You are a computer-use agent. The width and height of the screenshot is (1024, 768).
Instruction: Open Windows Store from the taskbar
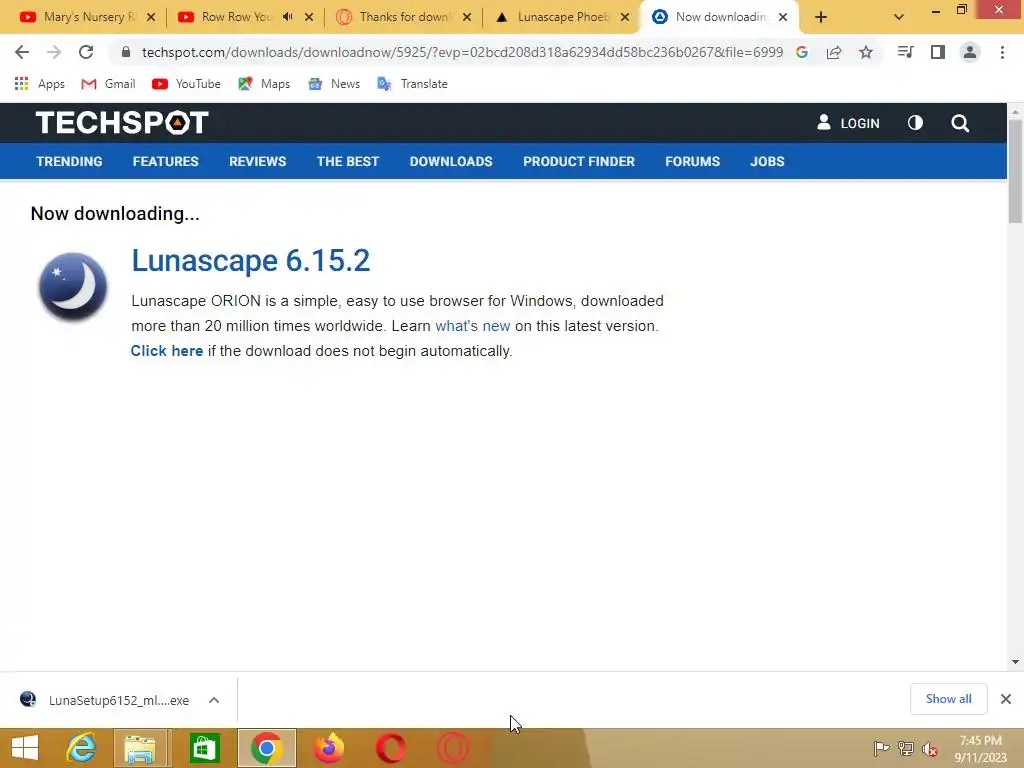click(x=204, y=748)
